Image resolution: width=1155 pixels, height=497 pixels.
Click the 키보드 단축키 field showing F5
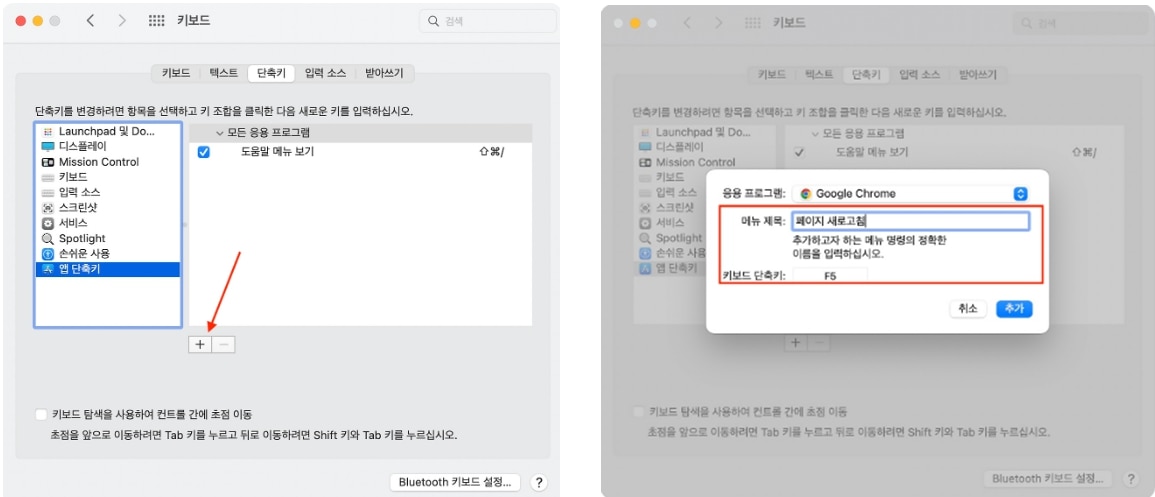tap(830, 276)
